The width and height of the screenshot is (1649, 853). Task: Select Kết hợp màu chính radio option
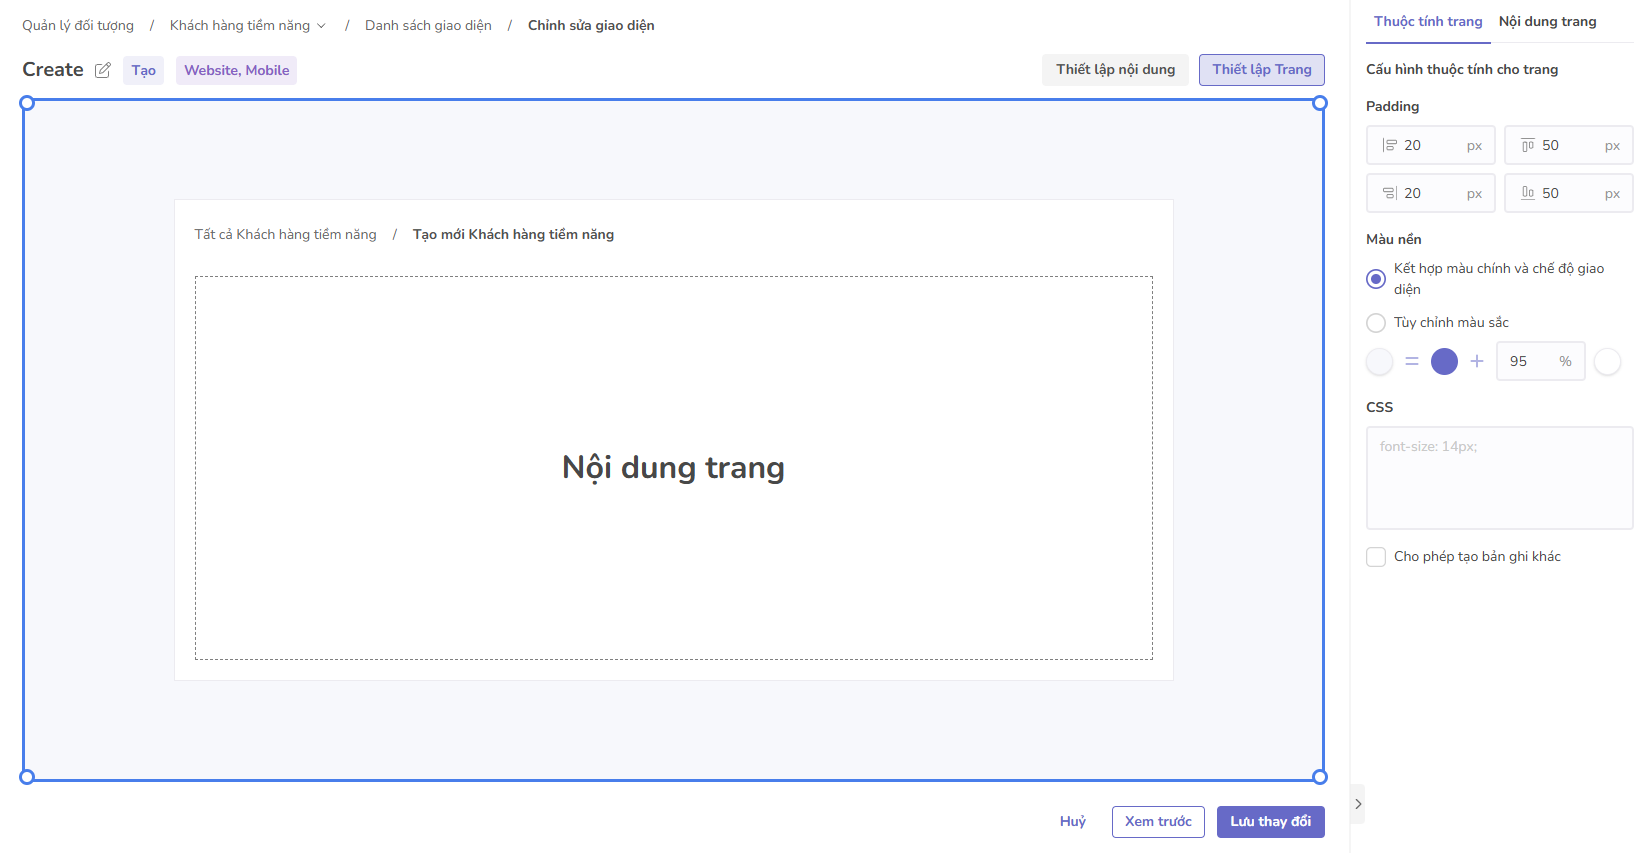[1376, 279]
